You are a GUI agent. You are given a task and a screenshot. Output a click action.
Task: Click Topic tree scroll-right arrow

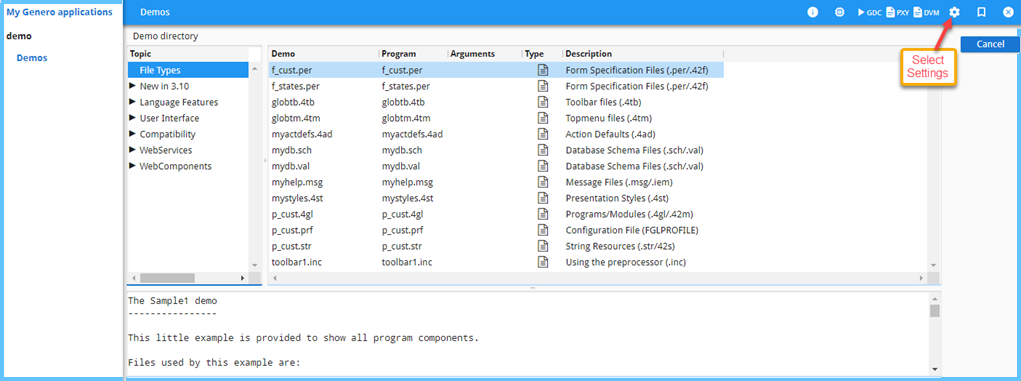[242, 278]
